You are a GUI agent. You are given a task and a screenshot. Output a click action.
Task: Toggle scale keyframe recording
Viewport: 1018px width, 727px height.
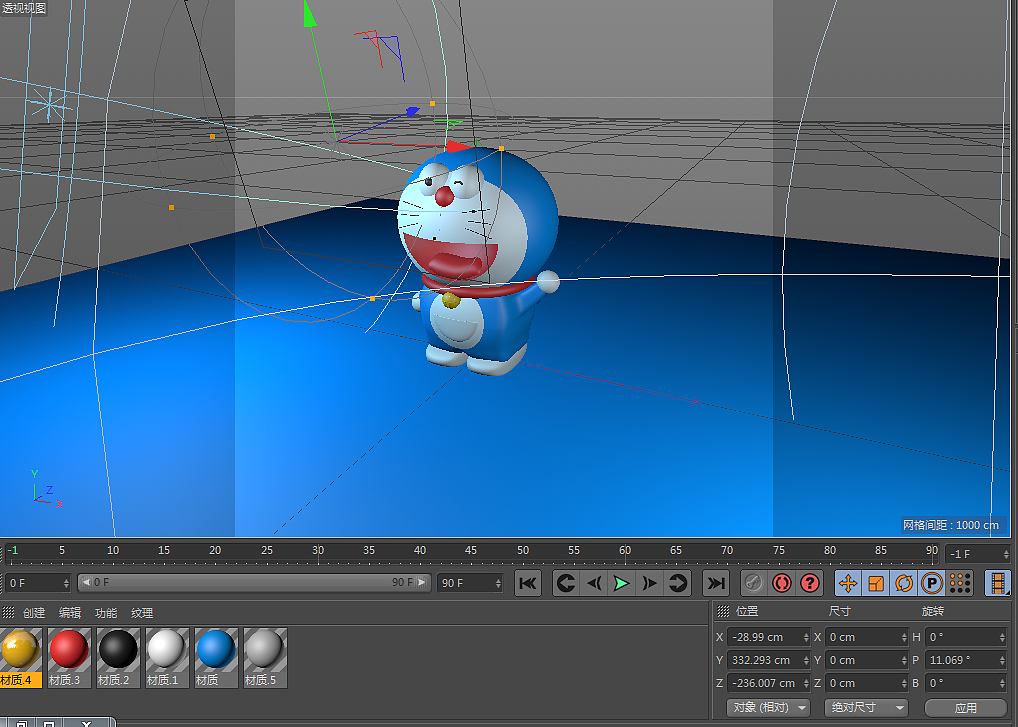click(x=876, y=583)
